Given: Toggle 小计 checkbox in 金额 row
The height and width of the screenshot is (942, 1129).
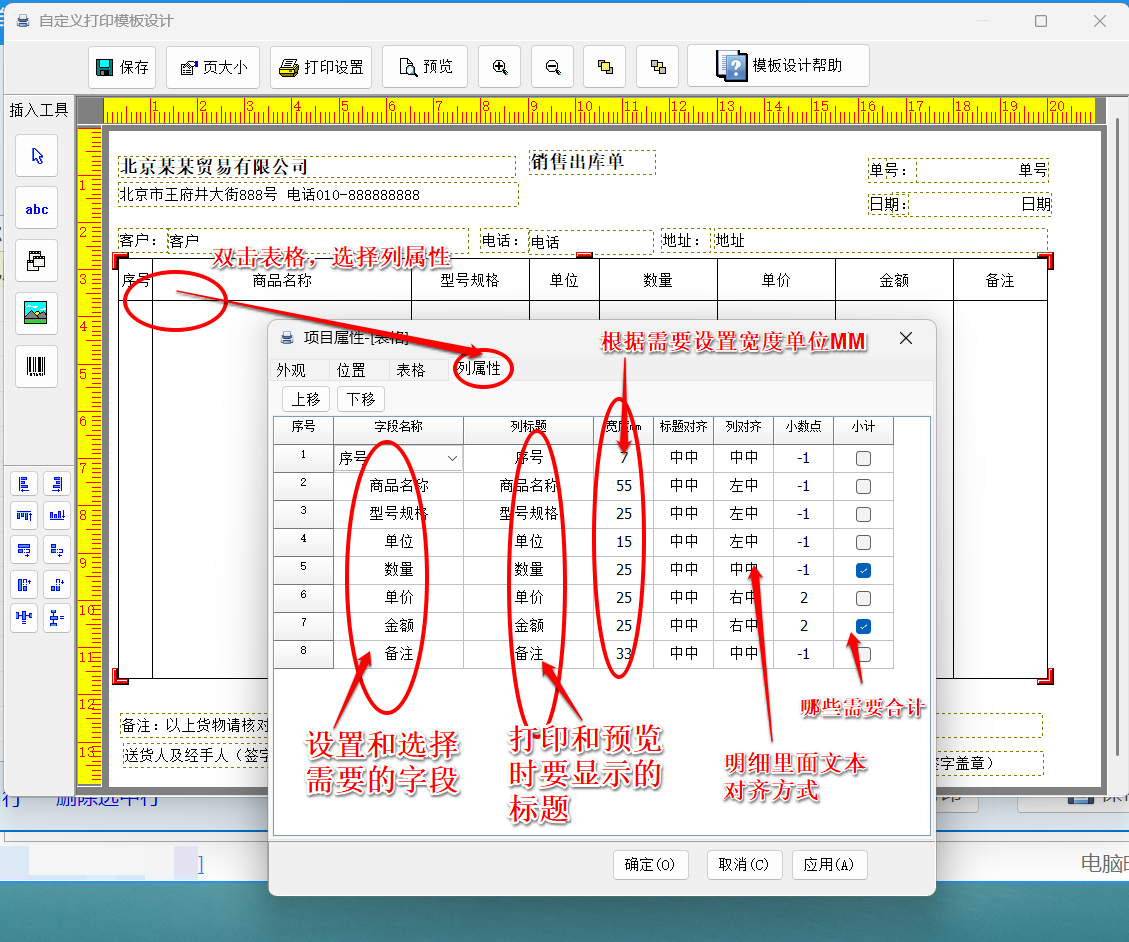Looking at the screenshot, I should [863, 627].
